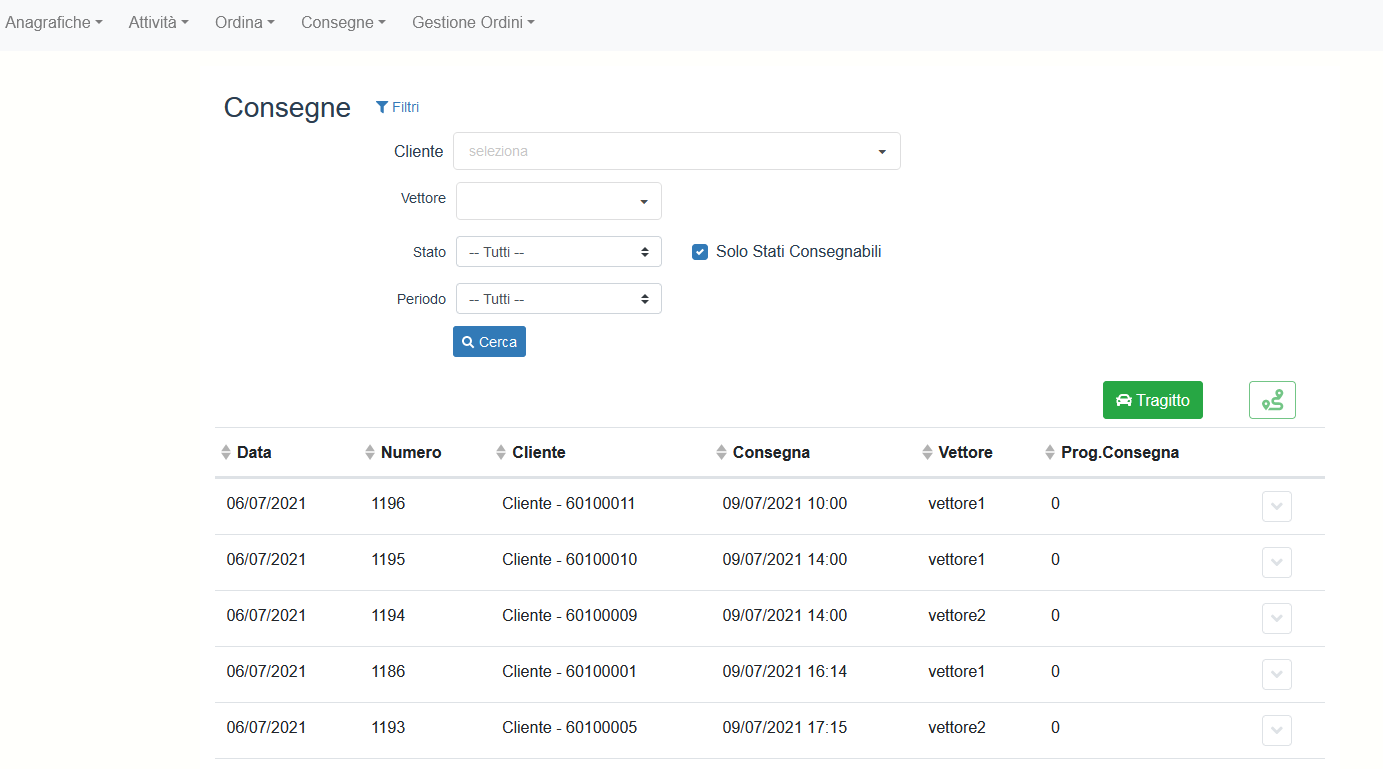
Task: Open the Anagrafiche menu
Action: pos(54,22)
